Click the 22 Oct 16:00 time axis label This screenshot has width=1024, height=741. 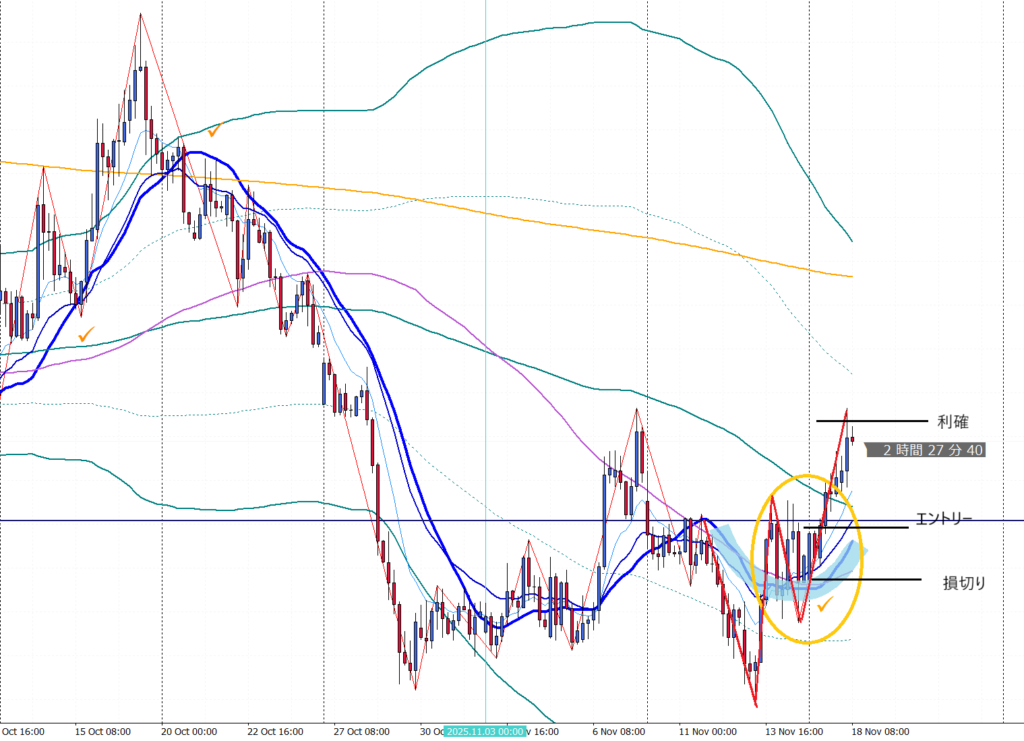coord(274,731)
